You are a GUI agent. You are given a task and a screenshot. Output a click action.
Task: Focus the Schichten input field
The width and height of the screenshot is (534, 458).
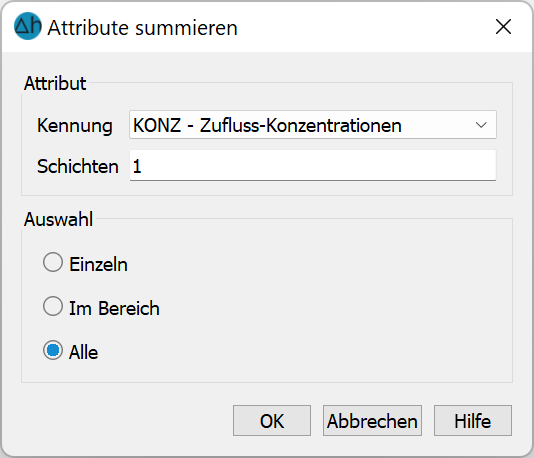[x=313, y=165]
